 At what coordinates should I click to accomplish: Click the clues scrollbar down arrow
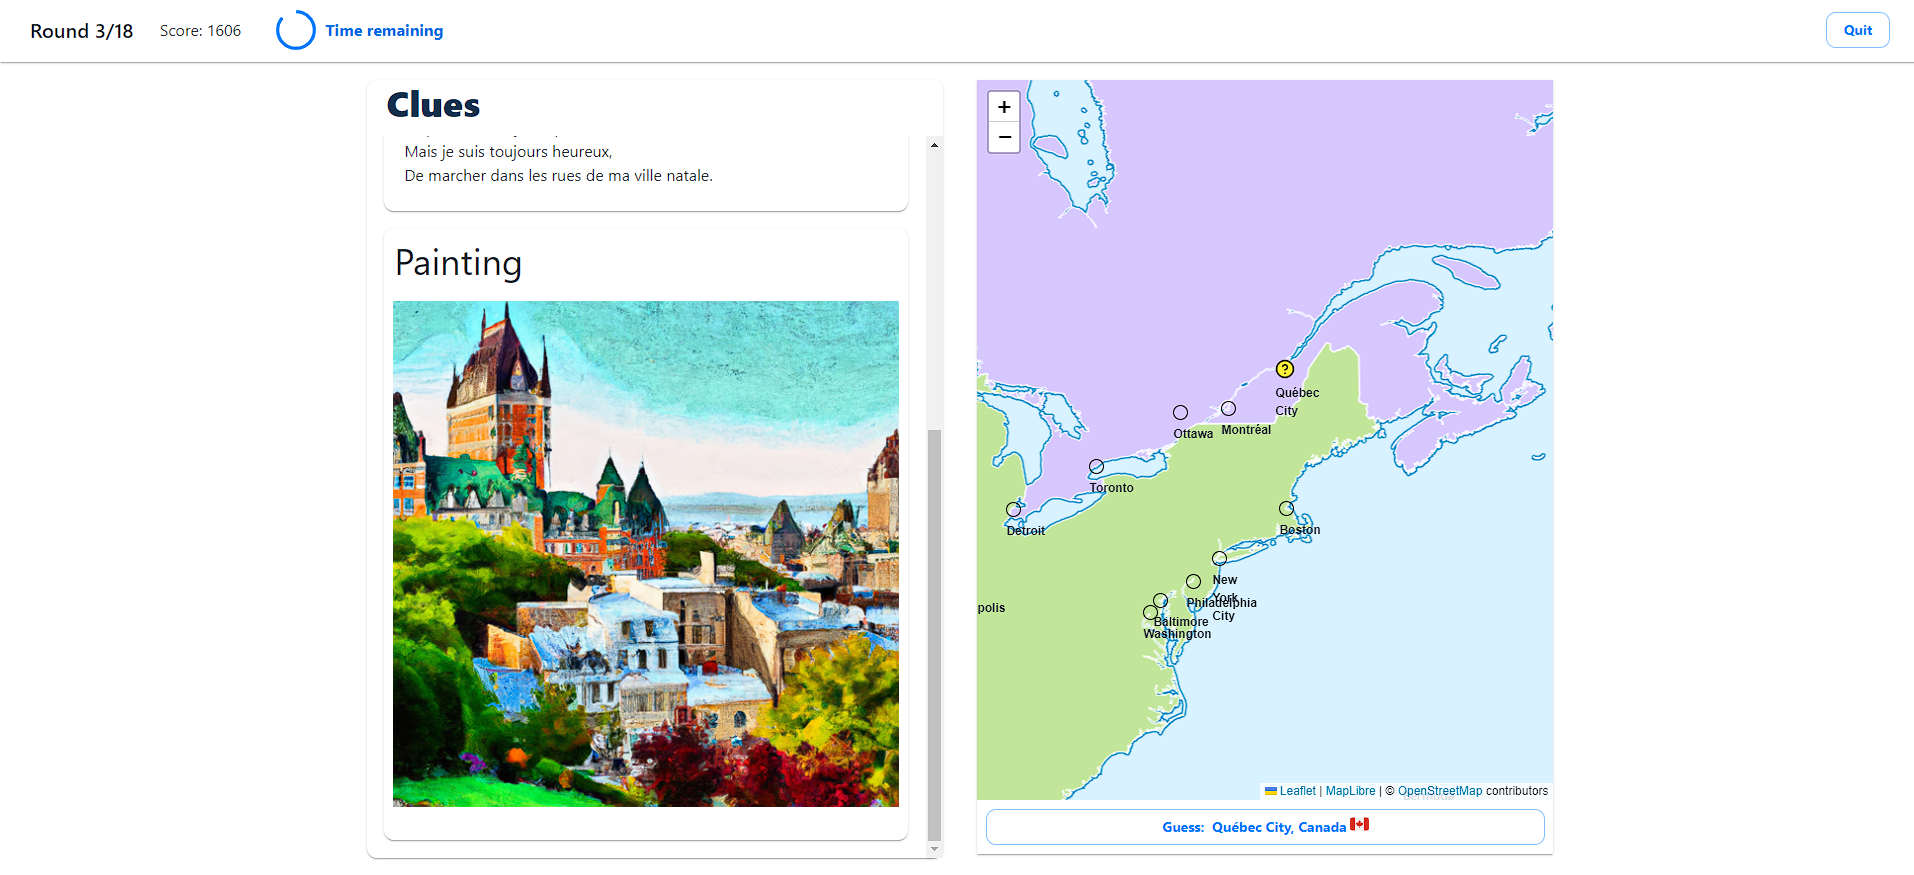pos(934,849)
